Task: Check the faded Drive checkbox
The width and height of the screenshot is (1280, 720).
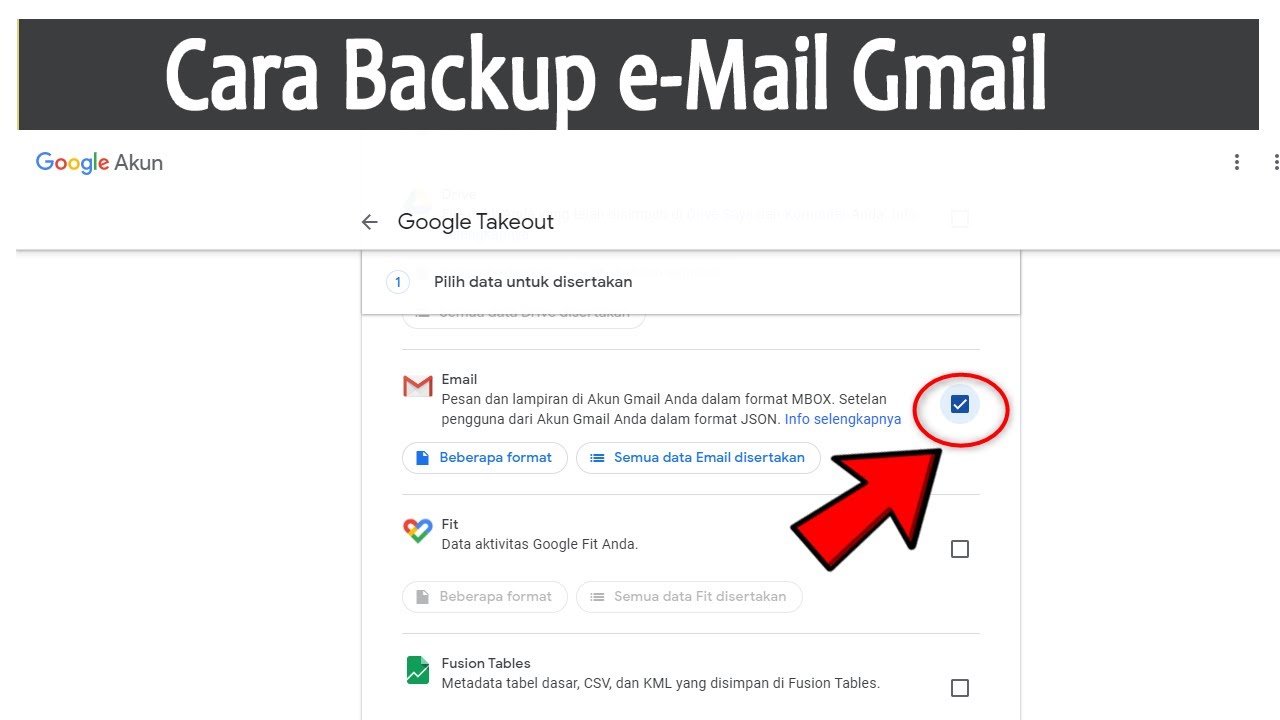Action: [960, 218]
